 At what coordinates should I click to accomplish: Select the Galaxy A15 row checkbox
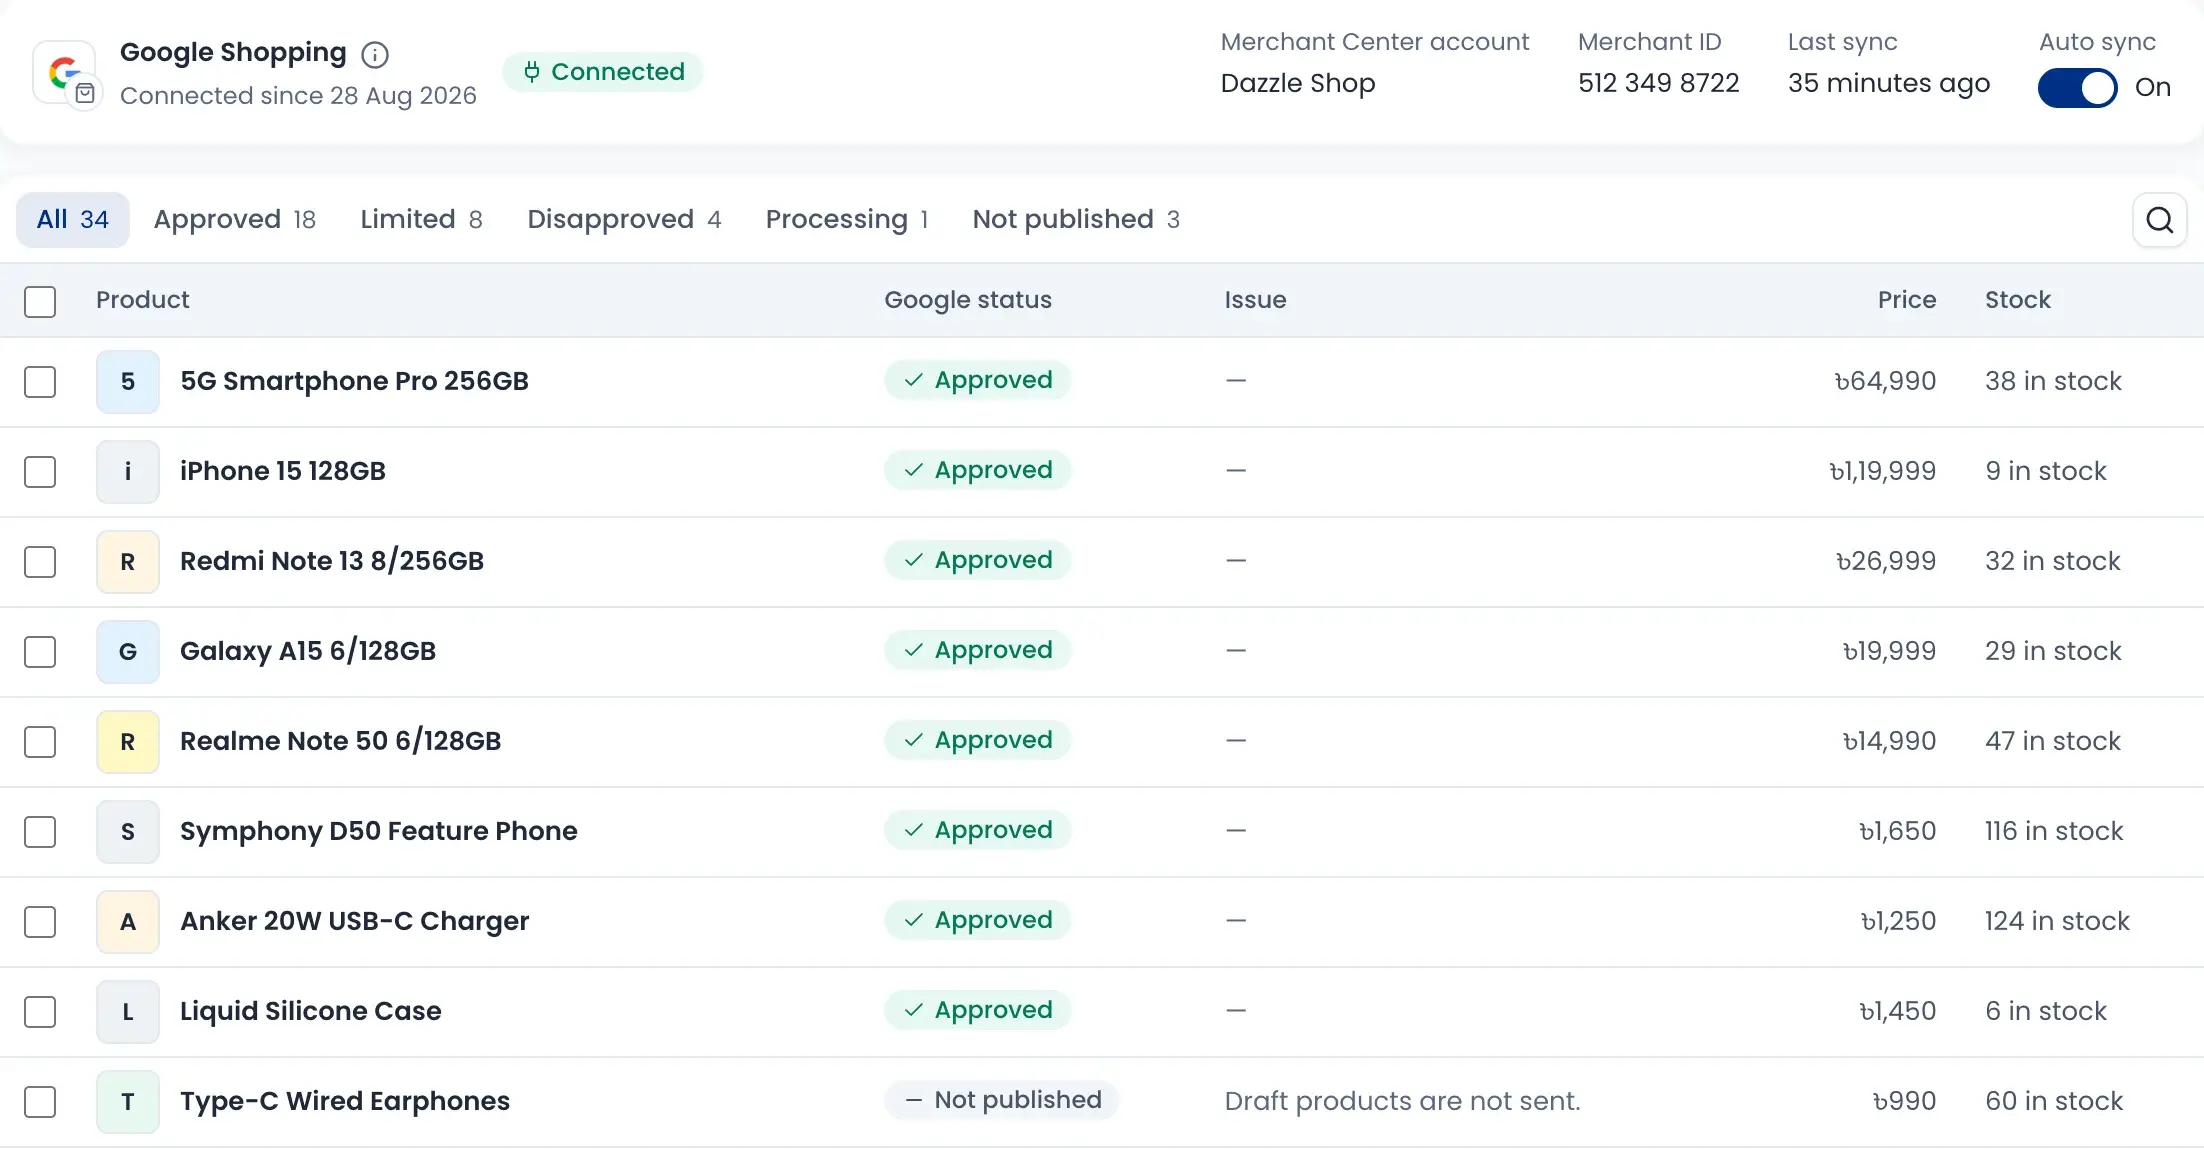click(x=40, y=652)
